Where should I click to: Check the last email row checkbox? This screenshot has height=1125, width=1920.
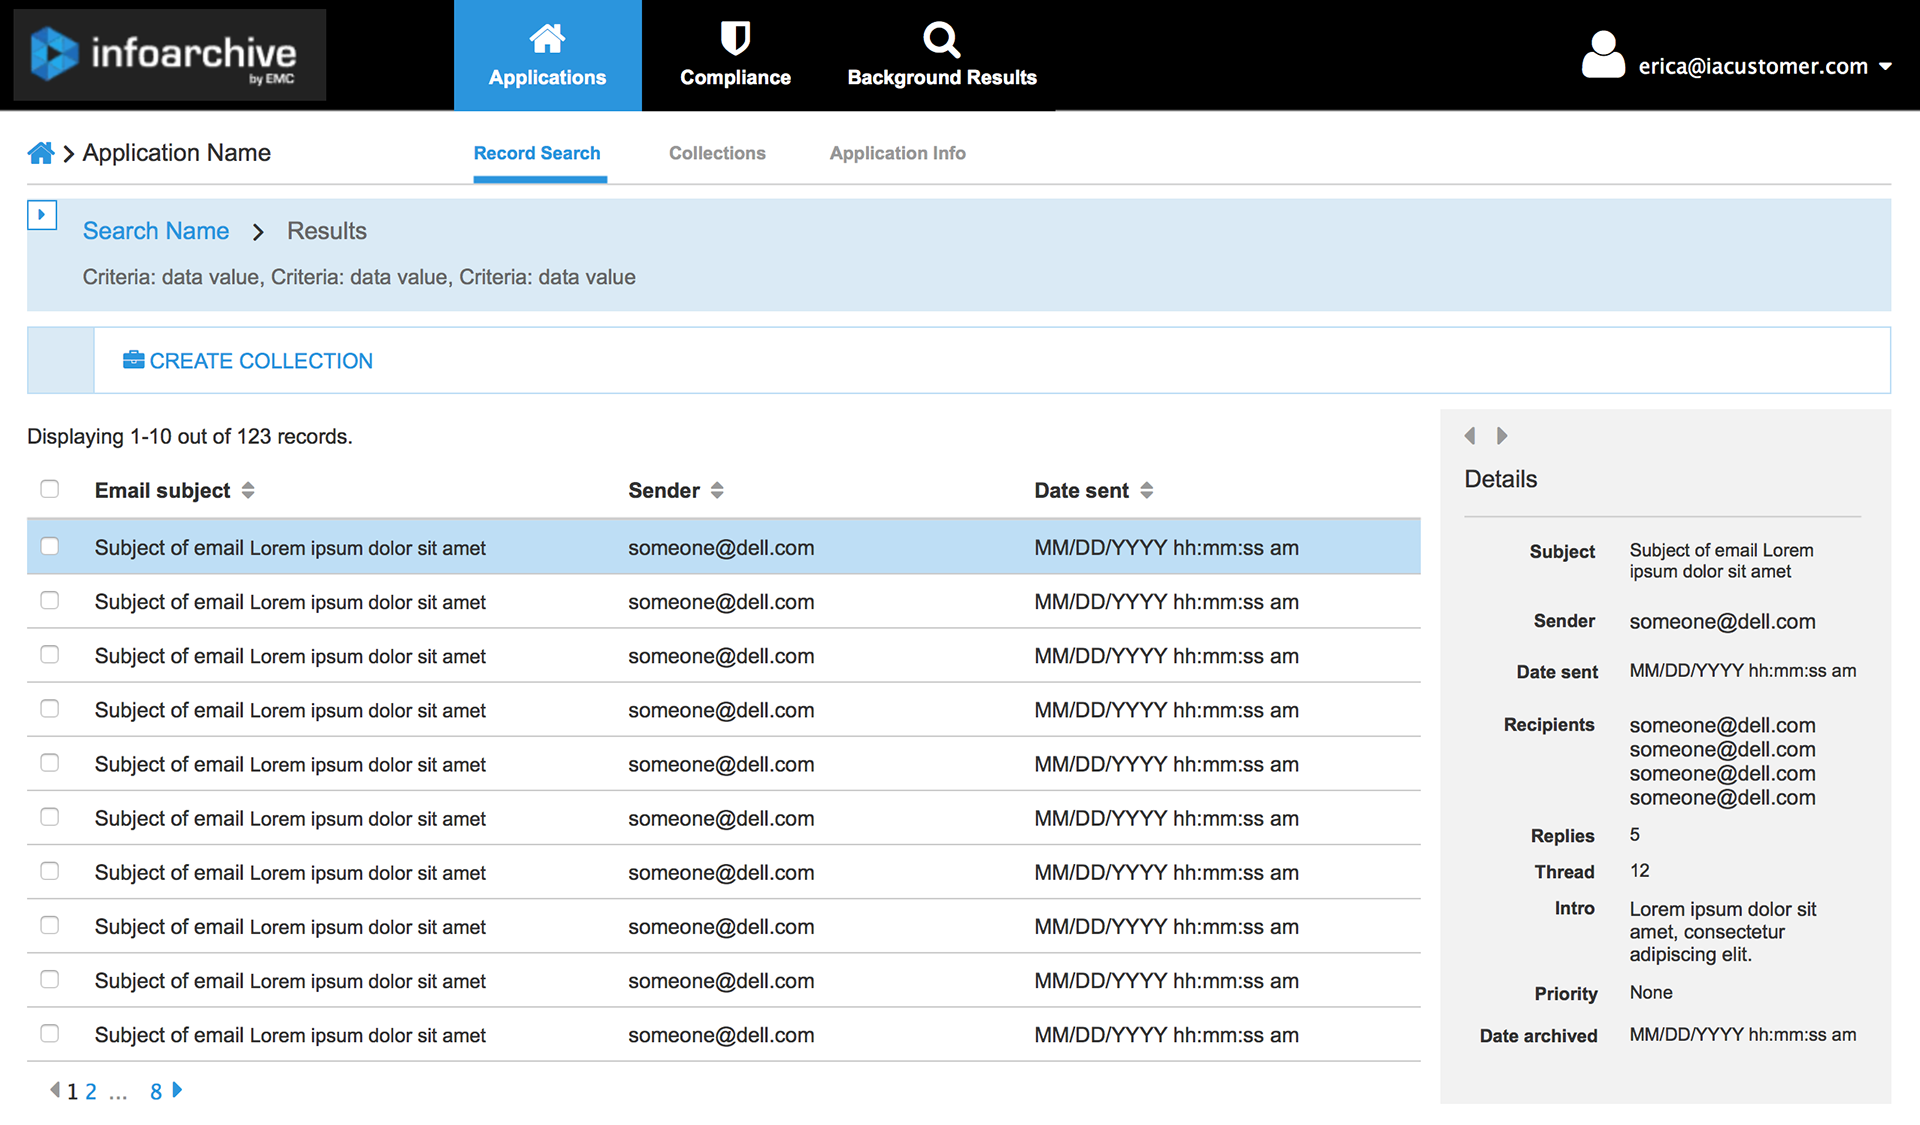[x=50, y=1034]
